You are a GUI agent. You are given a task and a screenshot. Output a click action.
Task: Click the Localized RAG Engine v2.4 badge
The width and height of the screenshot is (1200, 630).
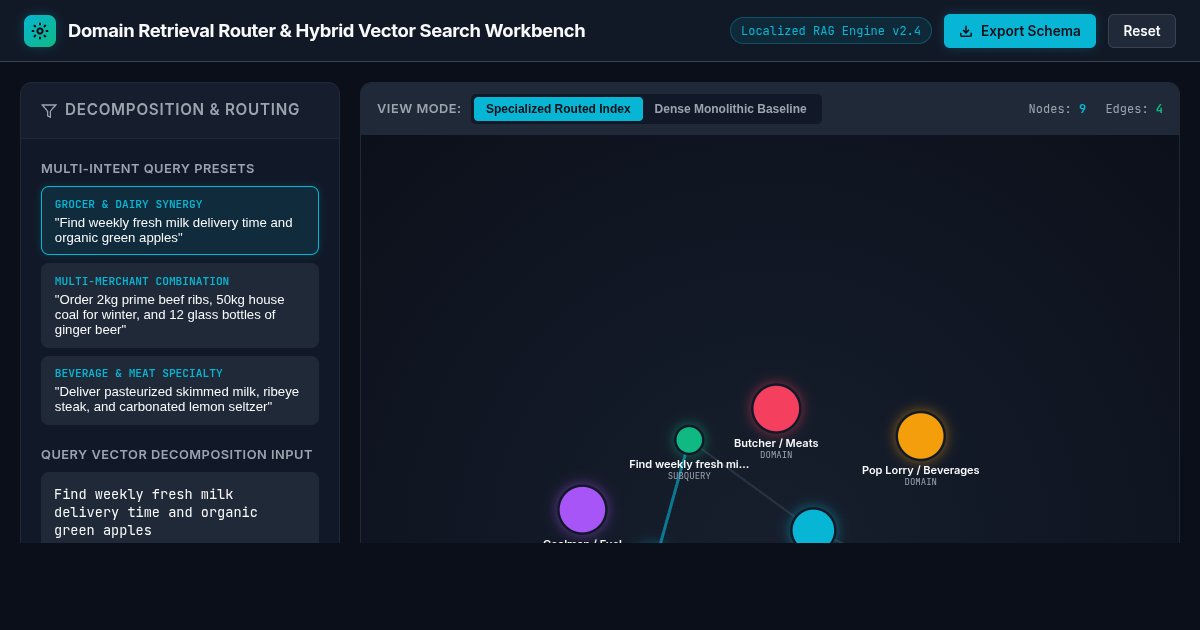pyautogui.click(x=831, y=31)
